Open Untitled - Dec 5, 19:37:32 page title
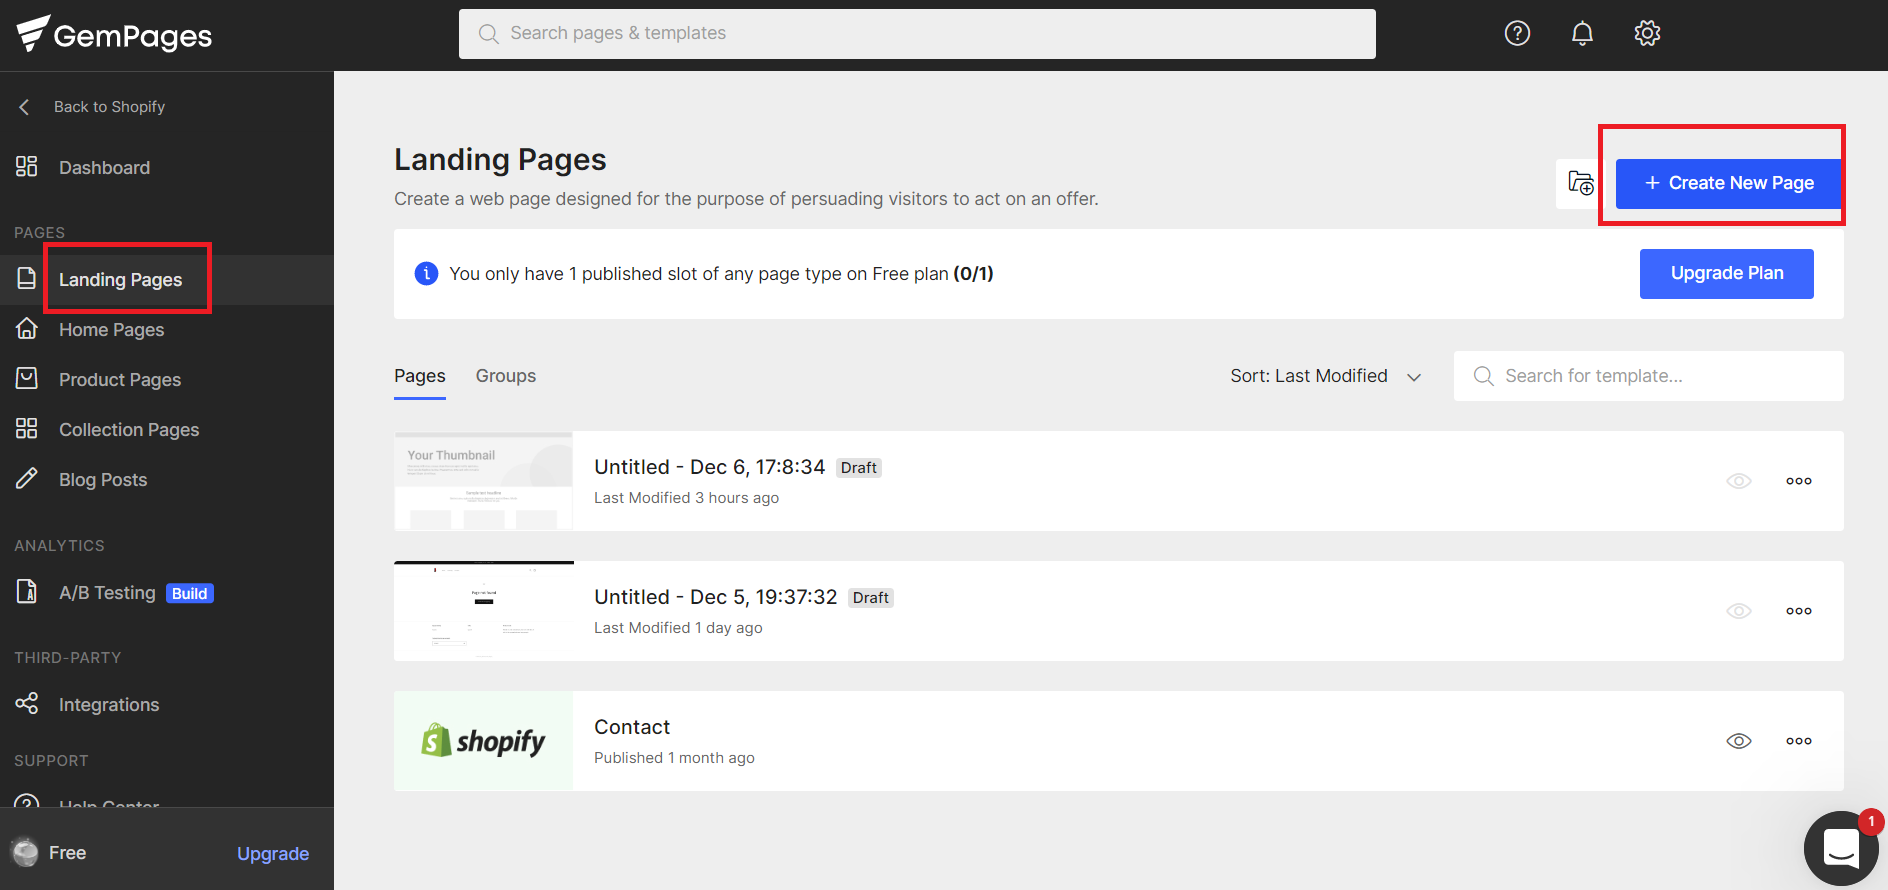Viewport: 1888px width, 890px height. pyautogui.click(x=715, y=597)
